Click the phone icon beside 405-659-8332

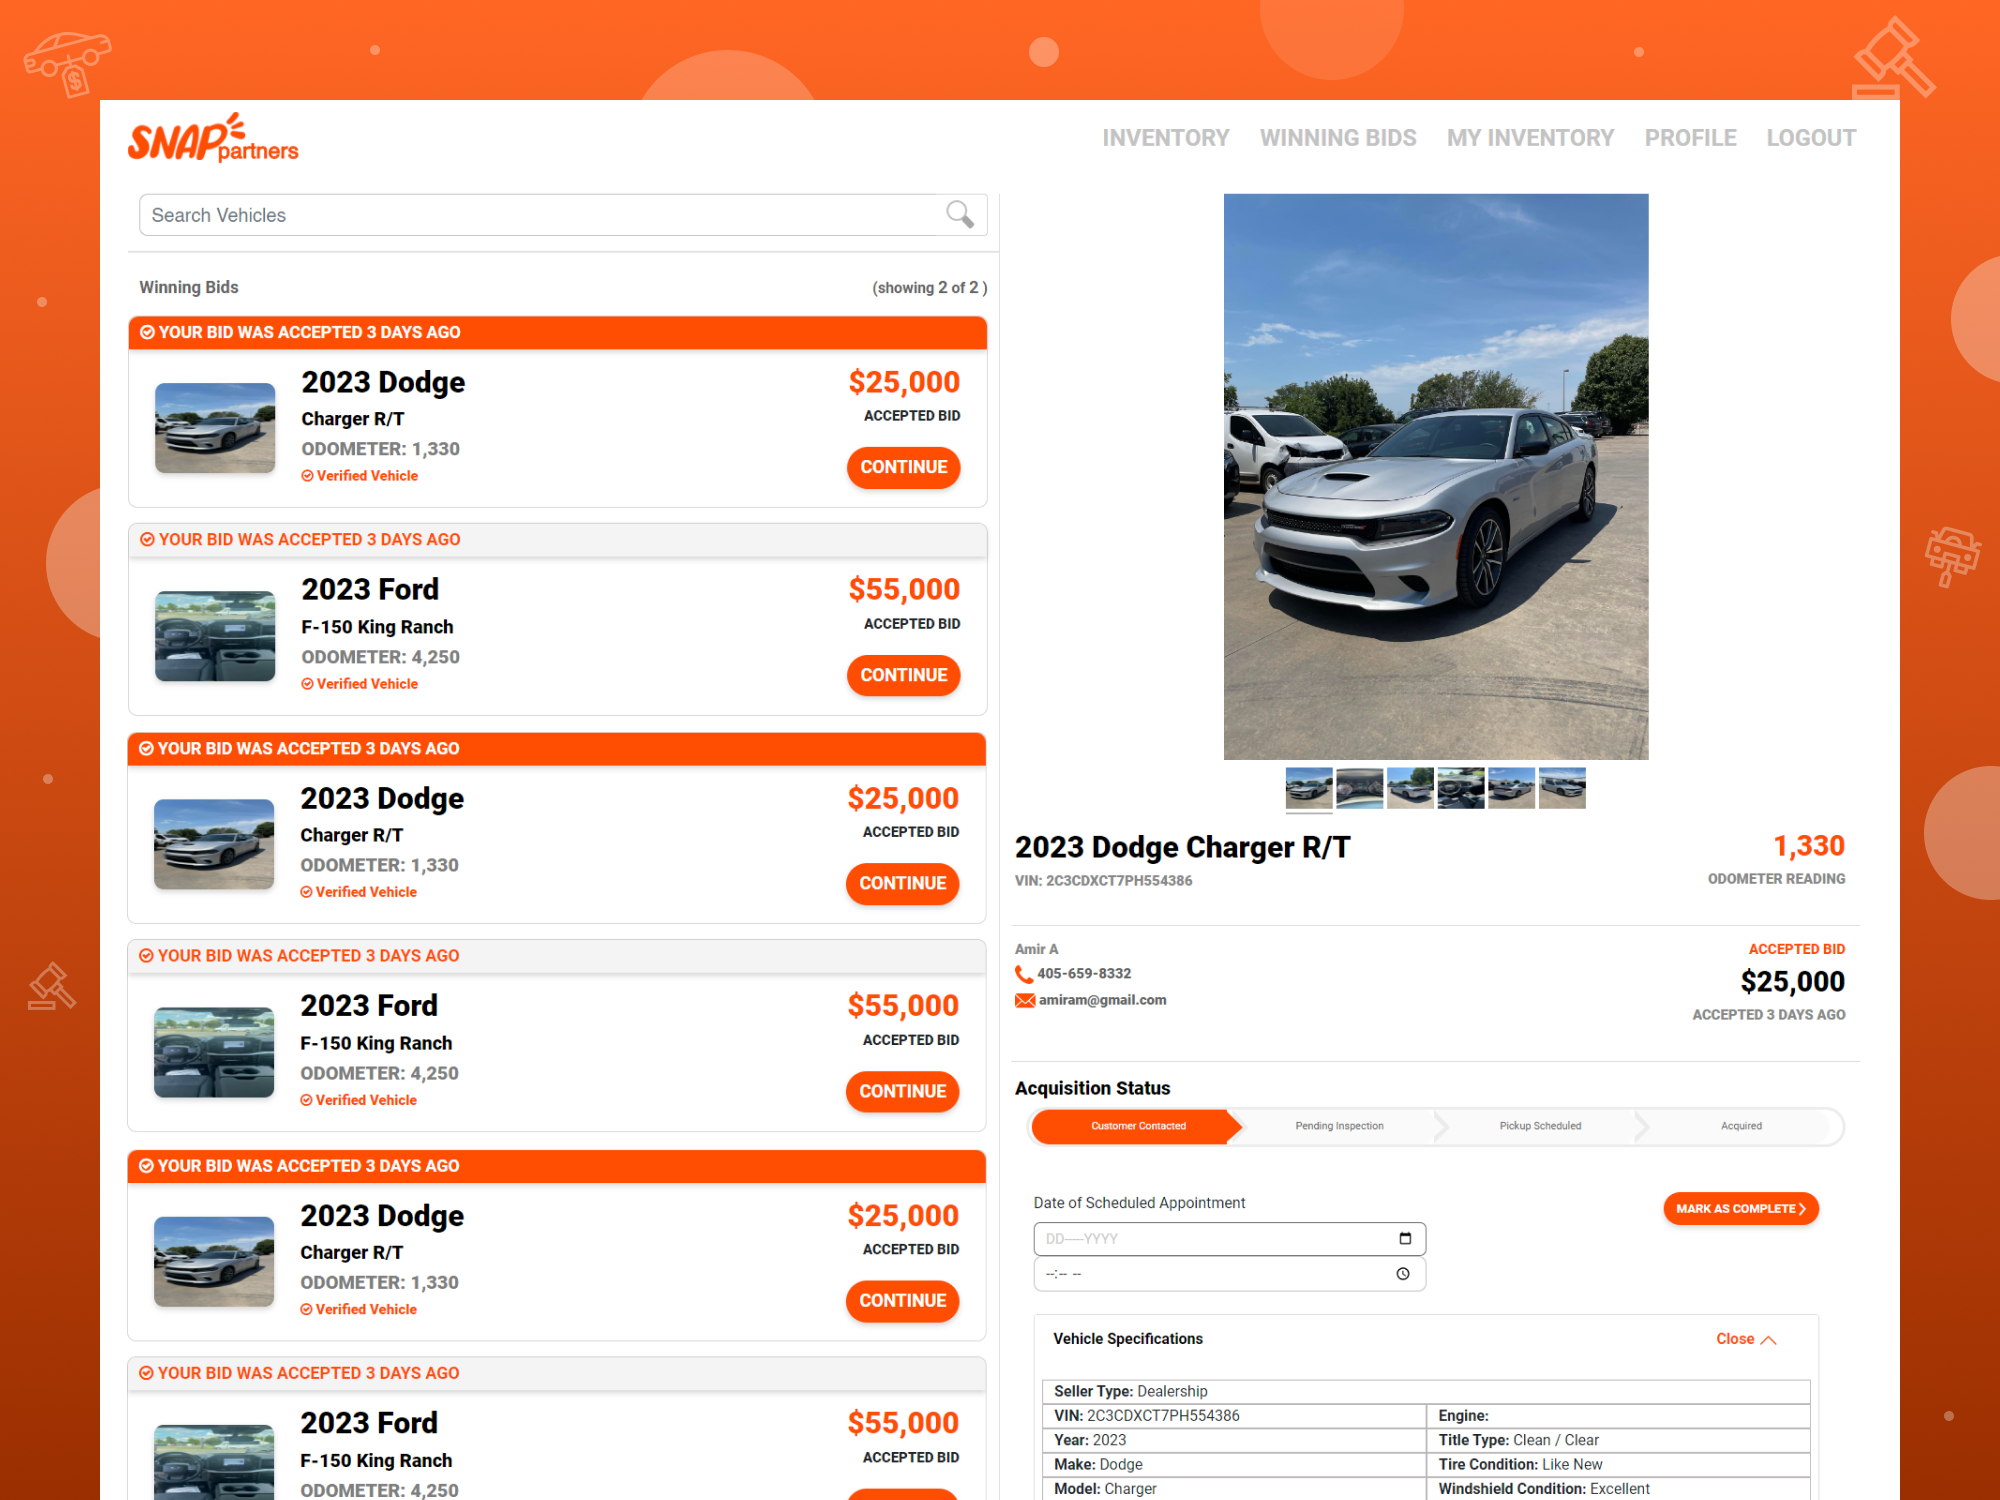(x=1023, y=974)
